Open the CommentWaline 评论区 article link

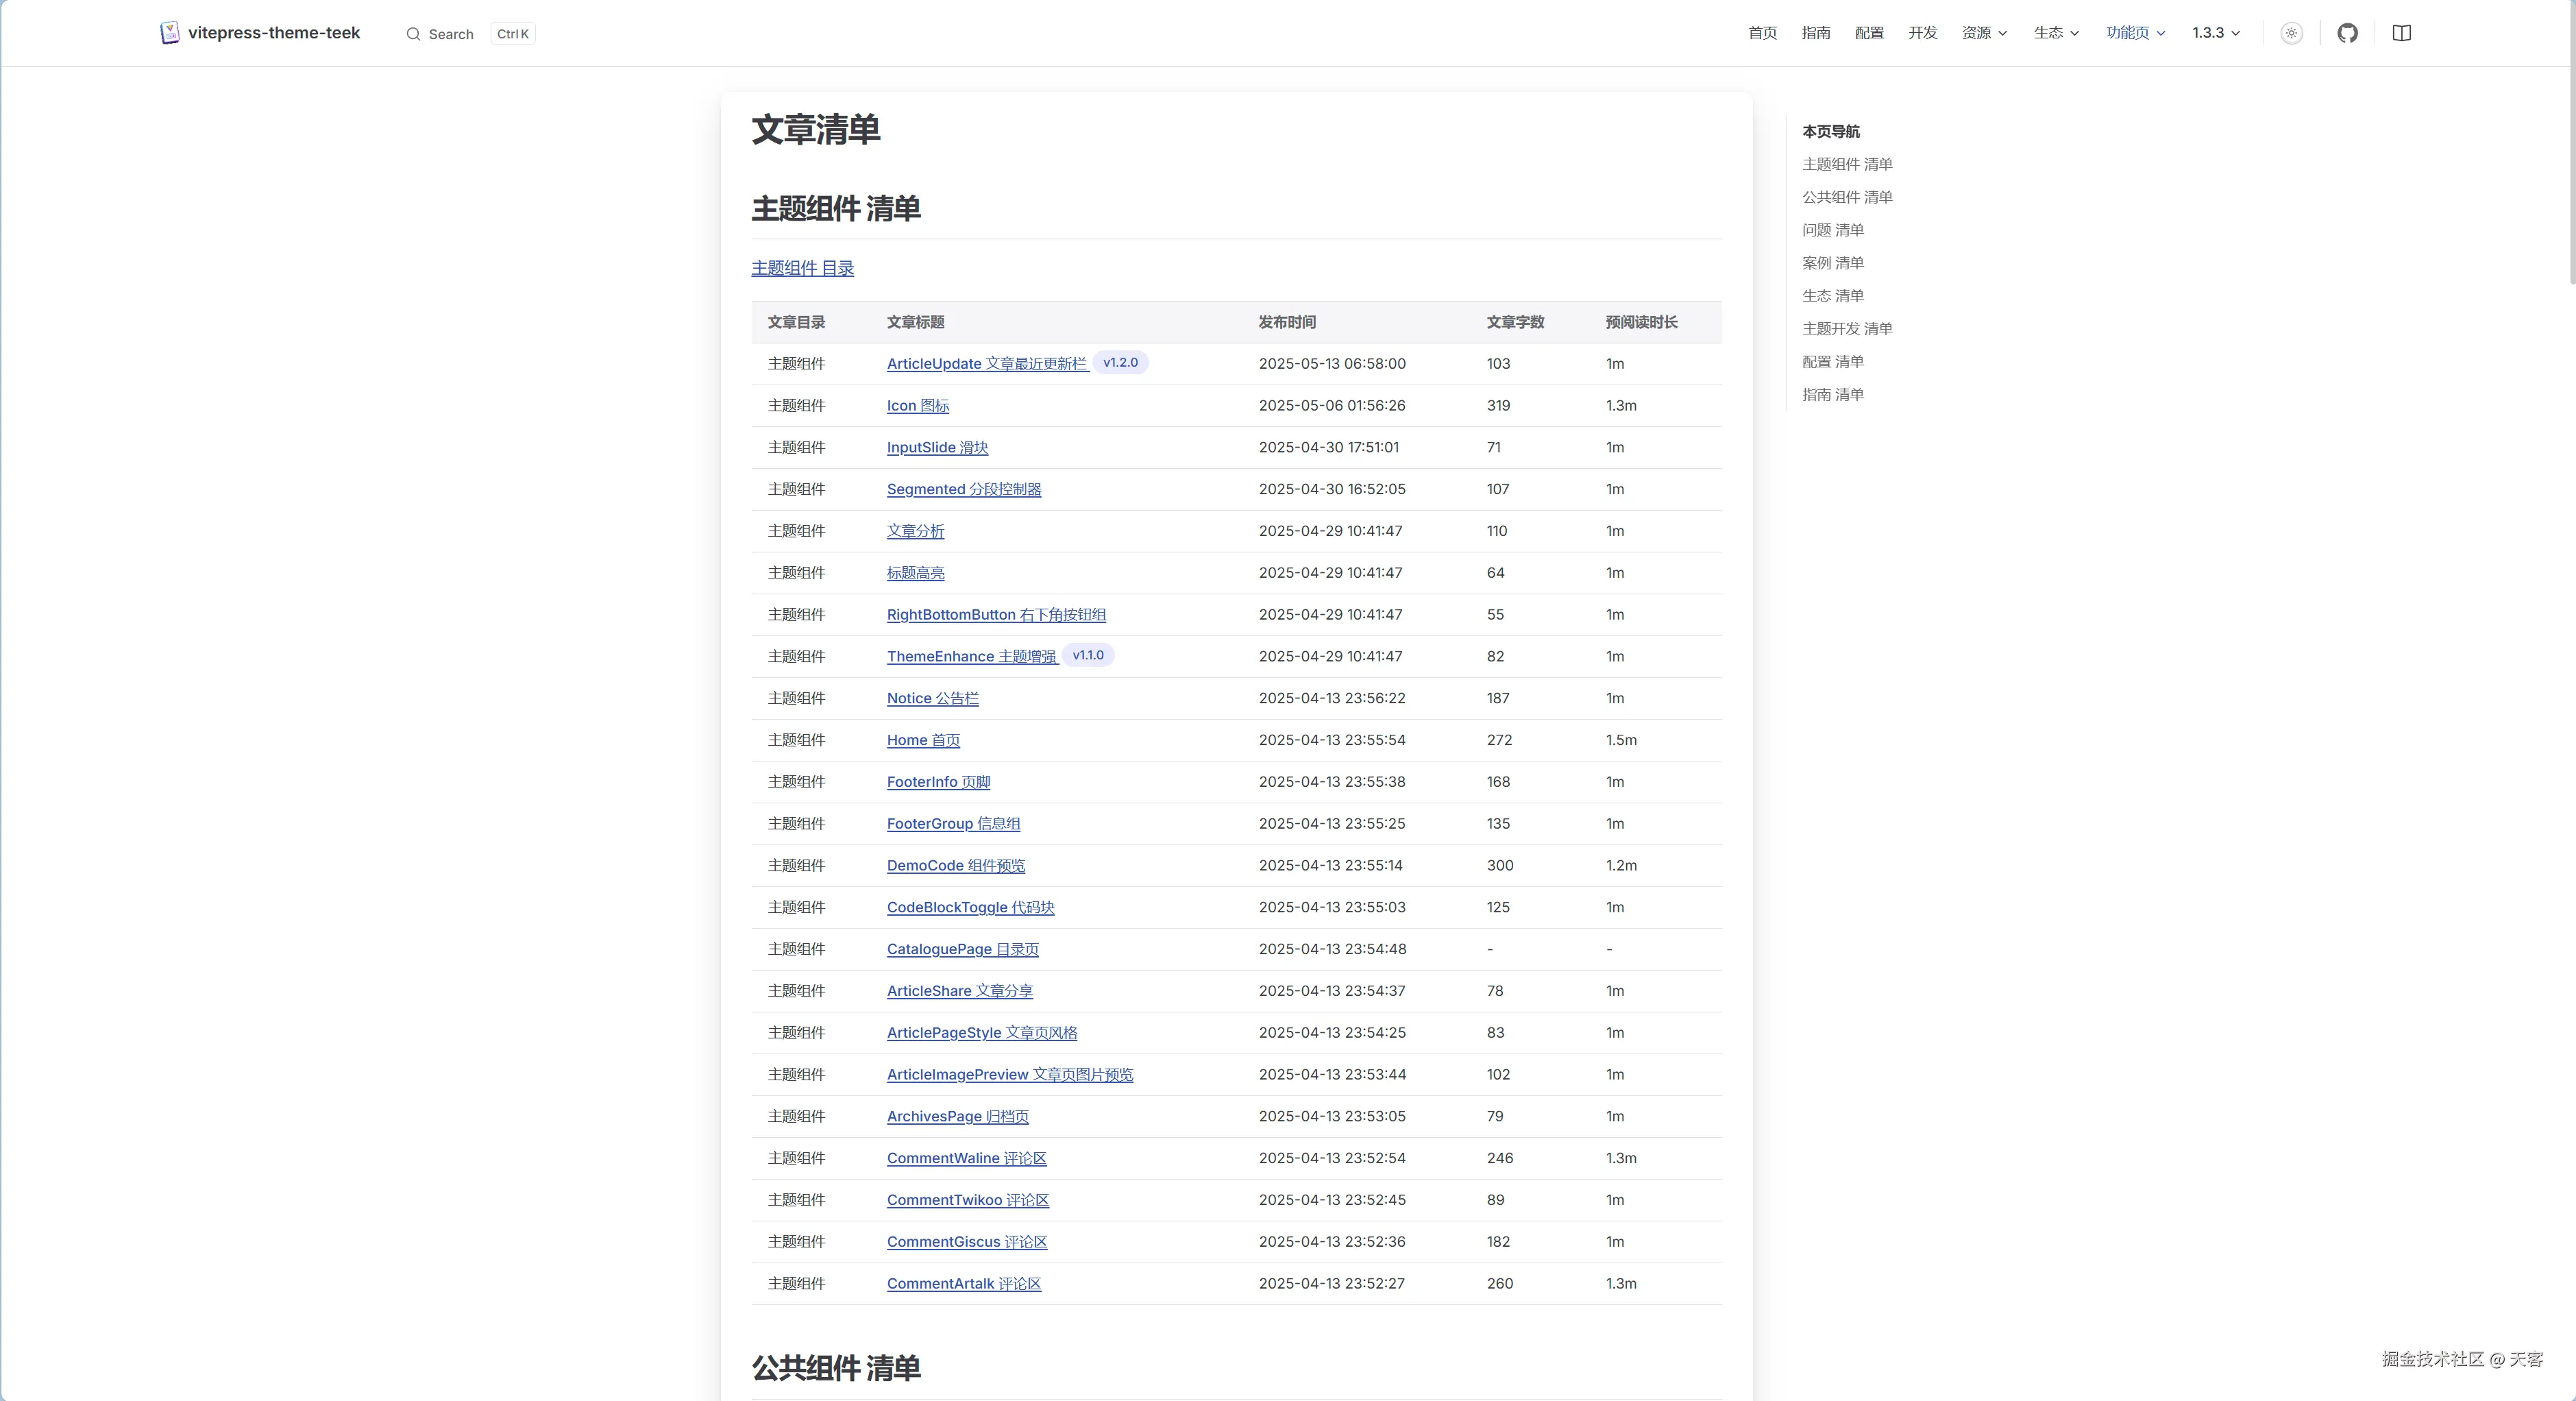(966, 1158)
